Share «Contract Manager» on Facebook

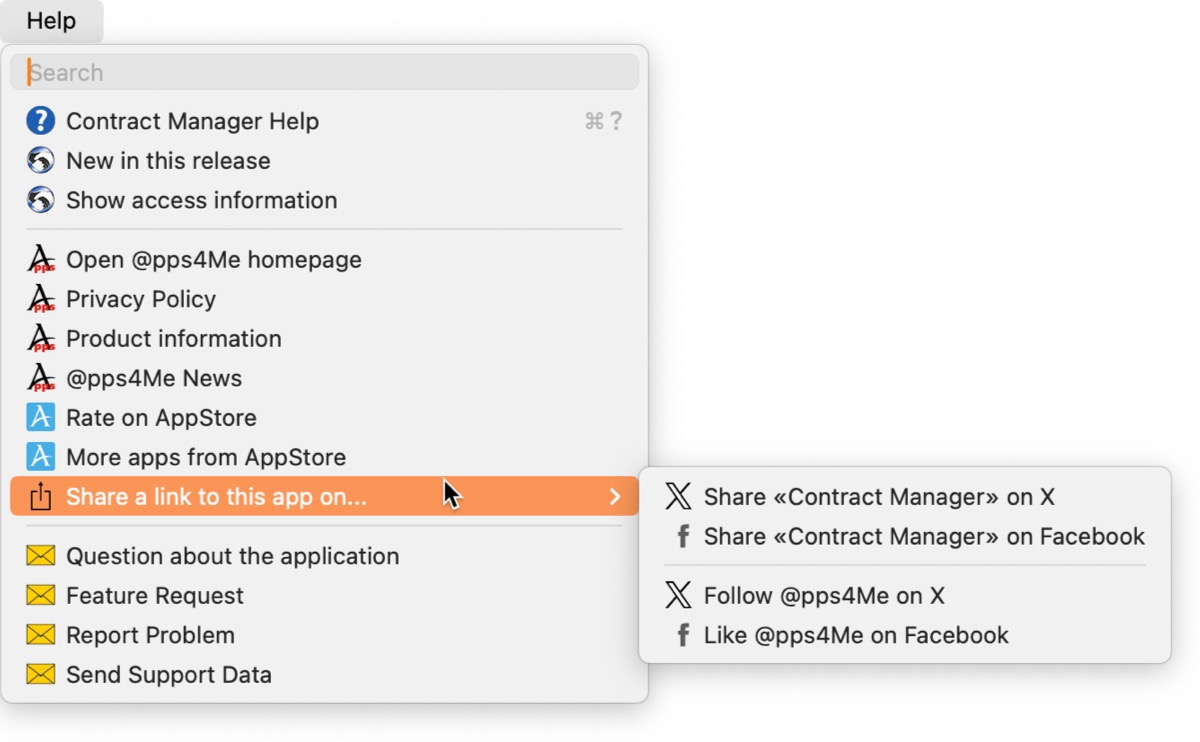click(x=905, y=537)
